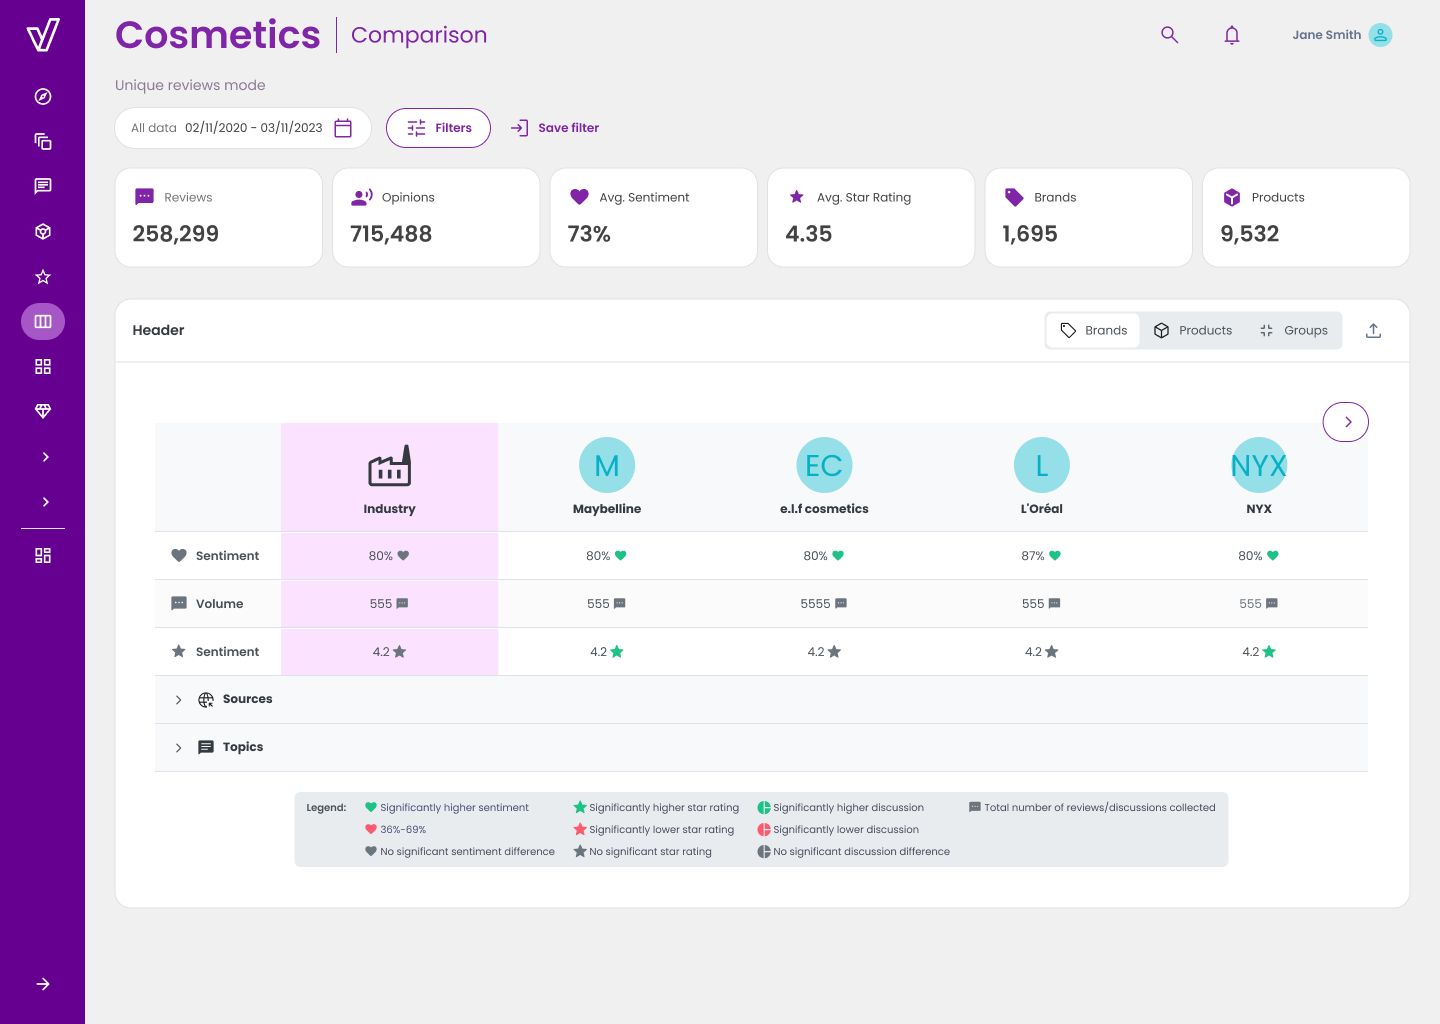Expand the first chevron item in sidebar
Screen dimensions: 1440x1024
45,457
